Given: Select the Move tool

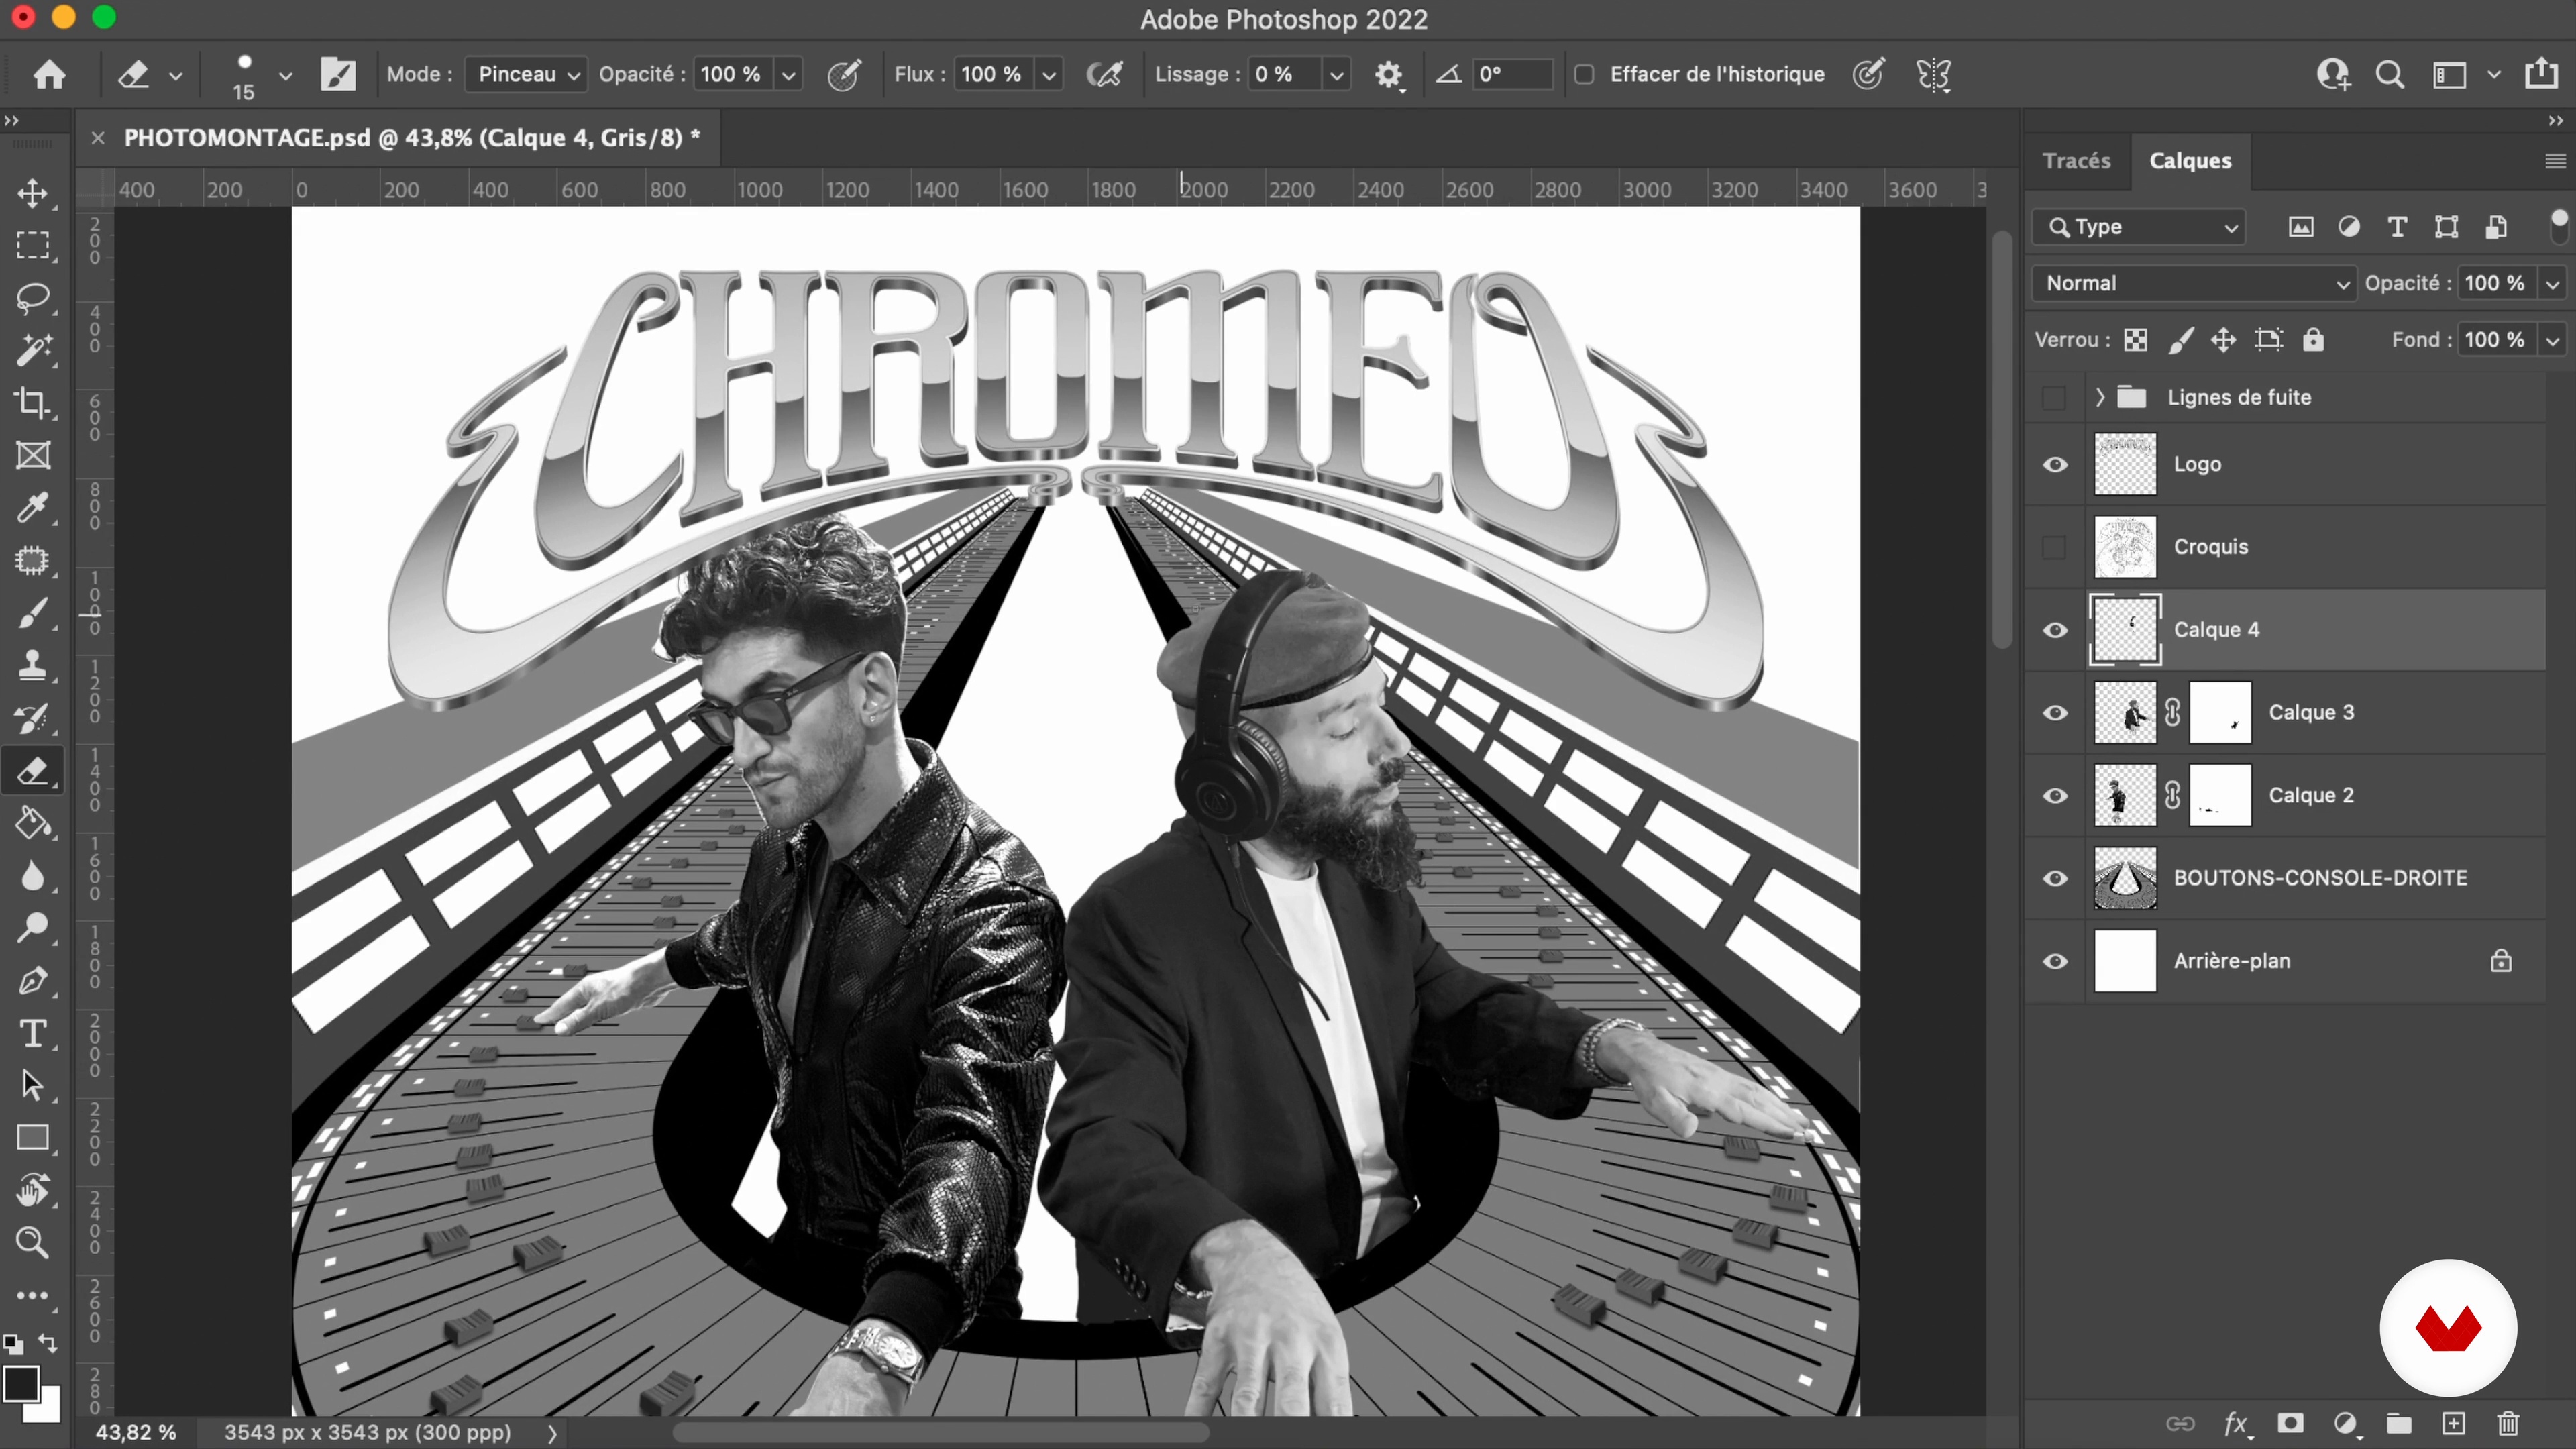Looking at the screenshot, I should [33, 193].
